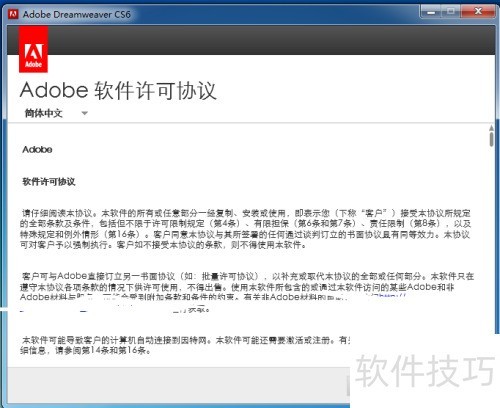Viewport: 500px width, 408px height.
Task: Click the 'Adobe 软件许可协议' heading
Action: tap(118, 91)
